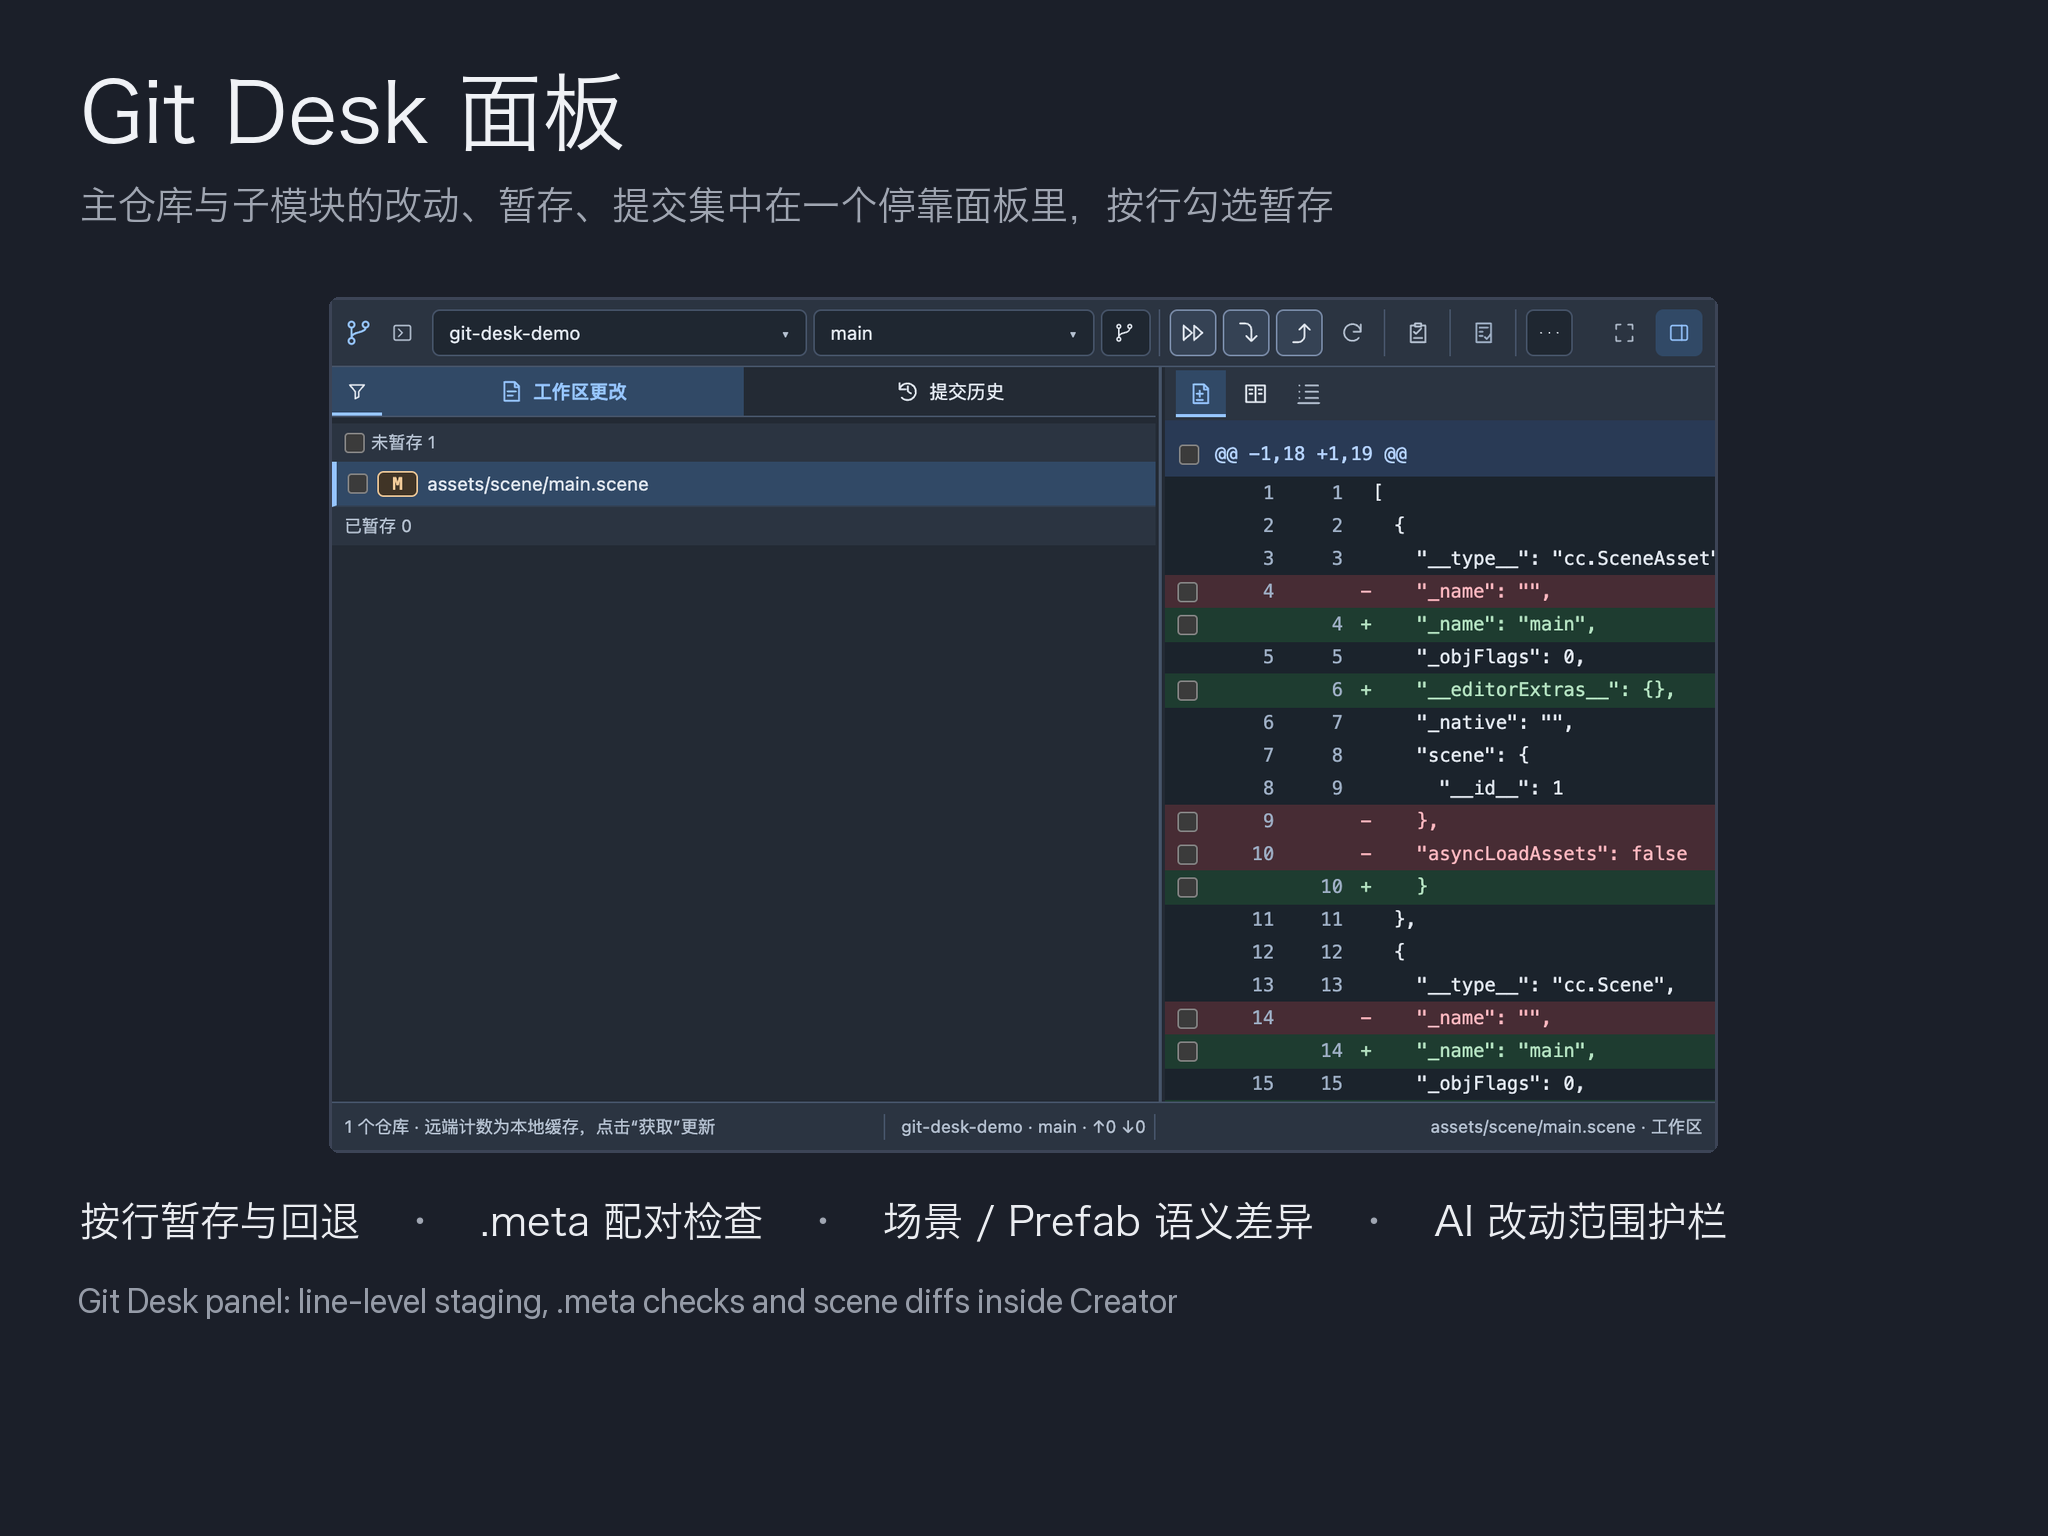
Task: Check the added line 14 "_name": "main" checkbox
Action: point(1188,1052)
